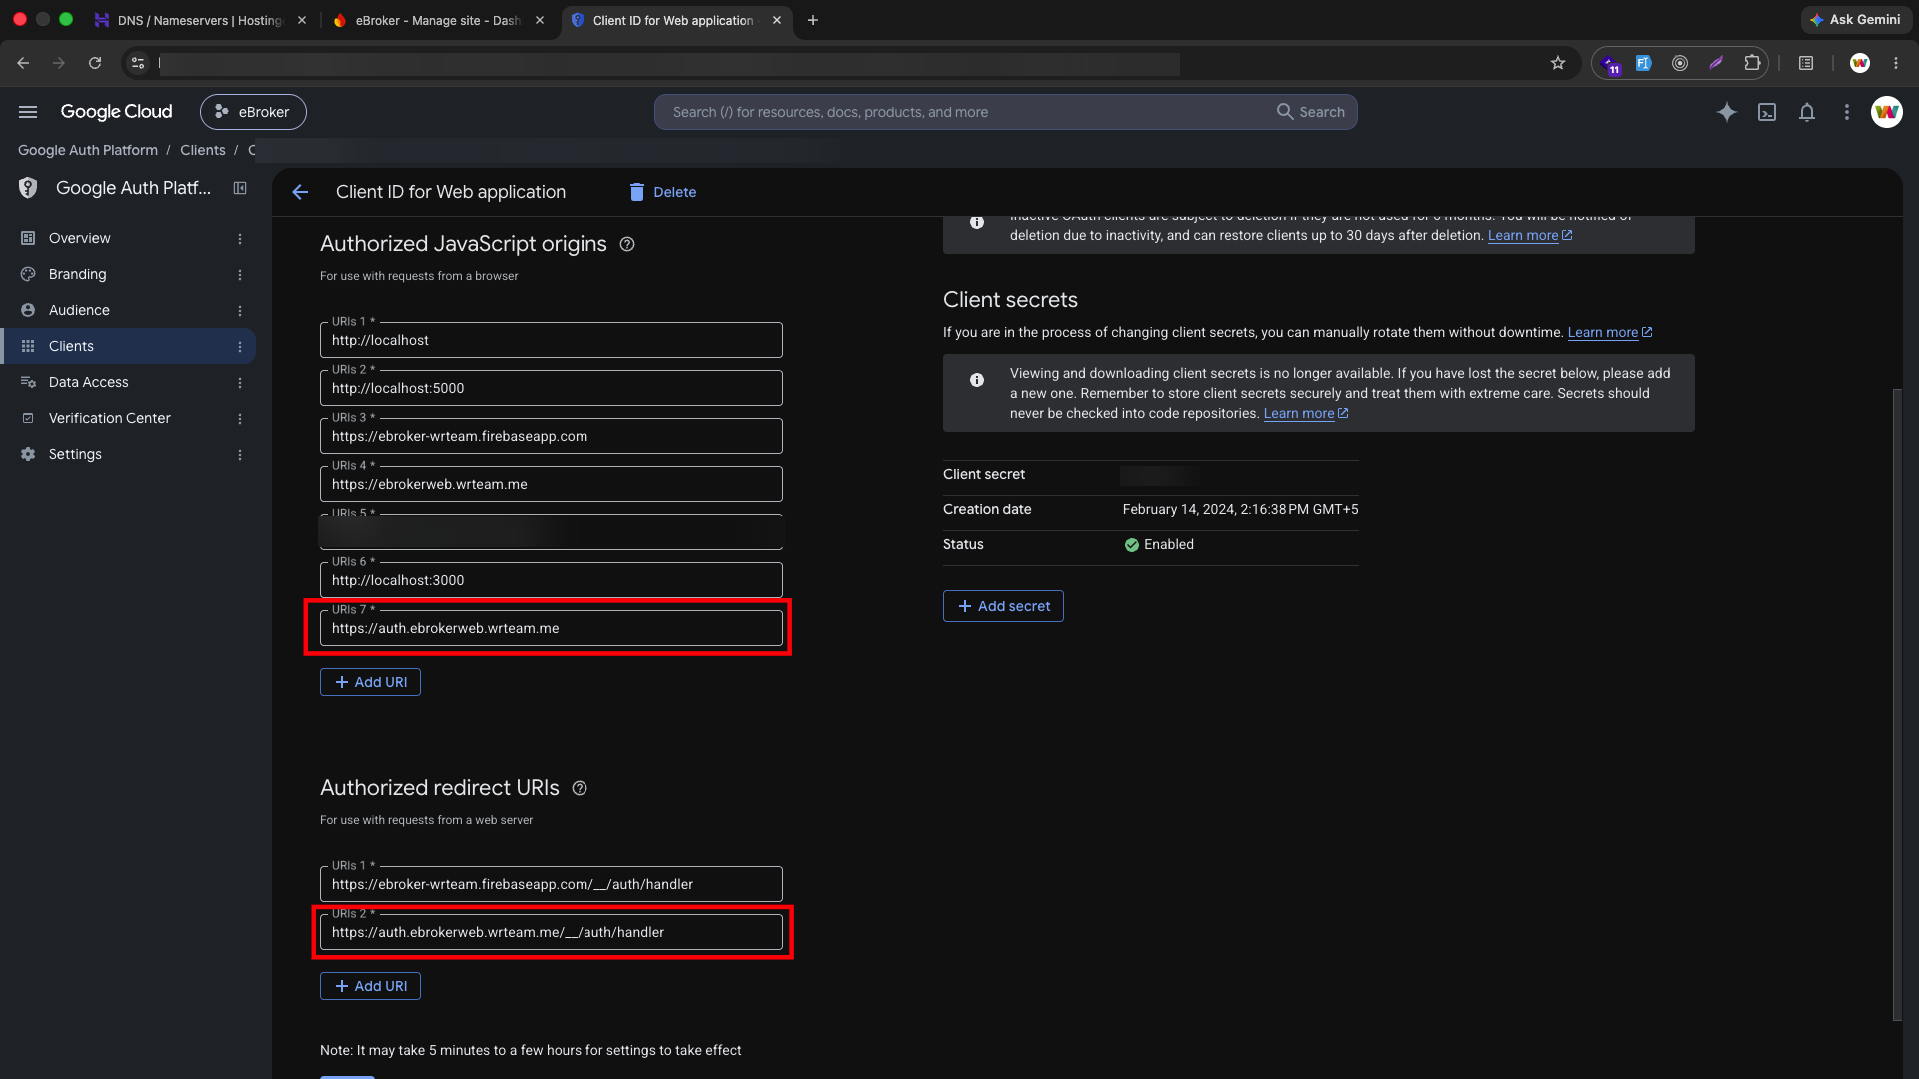Open Chrome side panel icon
The image size is (1919, 1079).
pyautogui.click(x=1806, y=63)
